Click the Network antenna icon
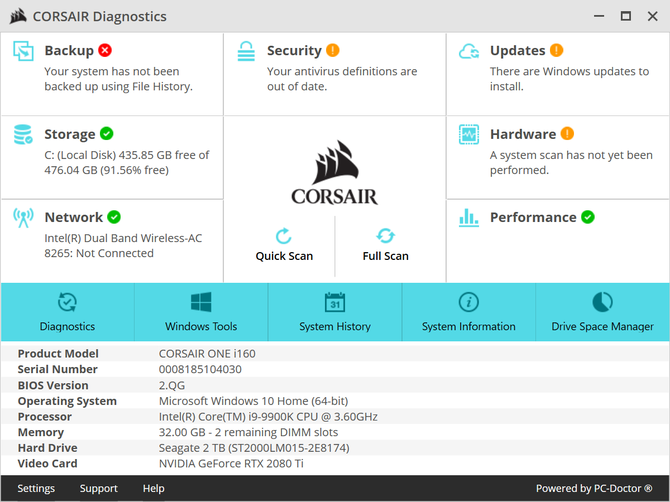The height and width of the screenshot is (502, 670). (x=23, y=218)
